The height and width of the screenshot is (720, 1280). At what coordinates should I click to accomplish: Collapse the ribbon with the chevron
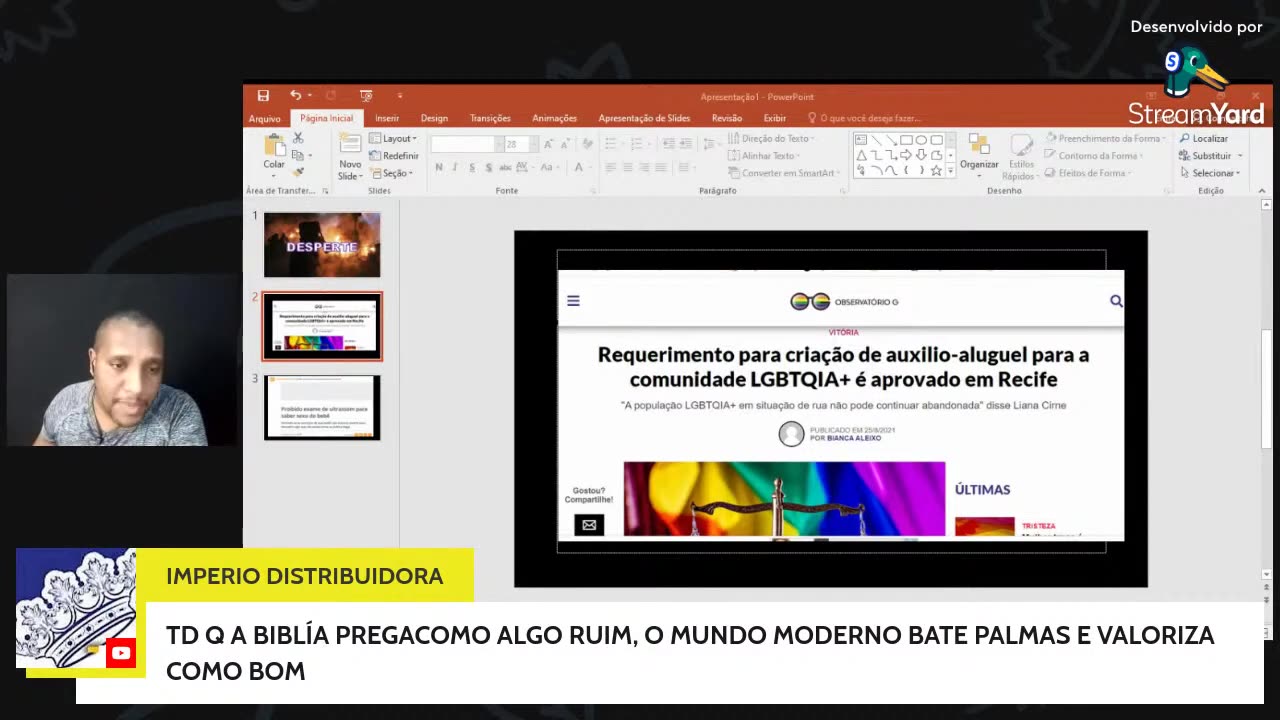point(1262,190)
